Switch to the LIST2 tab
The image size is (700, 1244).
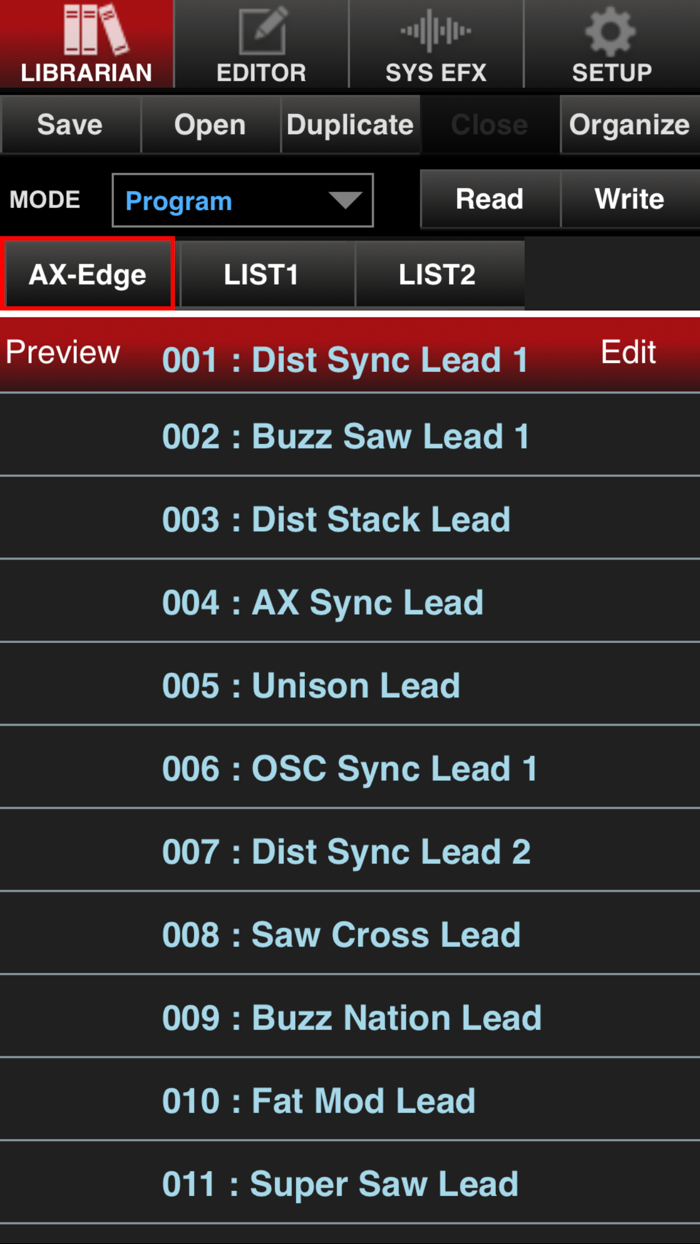440,274
